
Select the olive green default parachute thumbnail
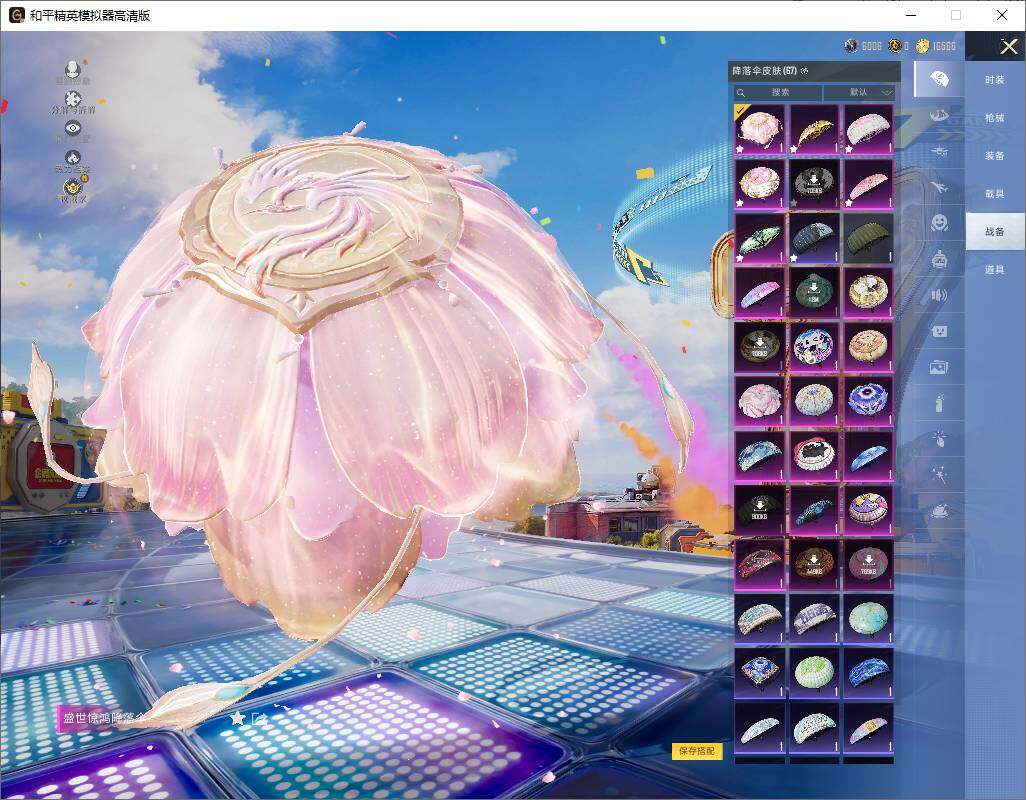(868, 237)
